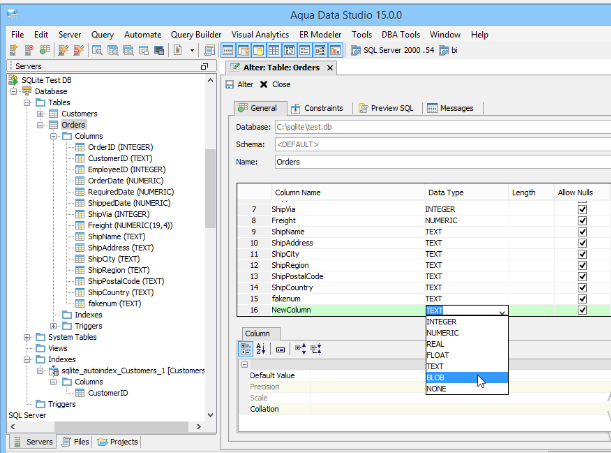Expand the Triggers folder under Orders
Image resolution: width=611 pixels, height=453 pixels.
coord(53,325)
